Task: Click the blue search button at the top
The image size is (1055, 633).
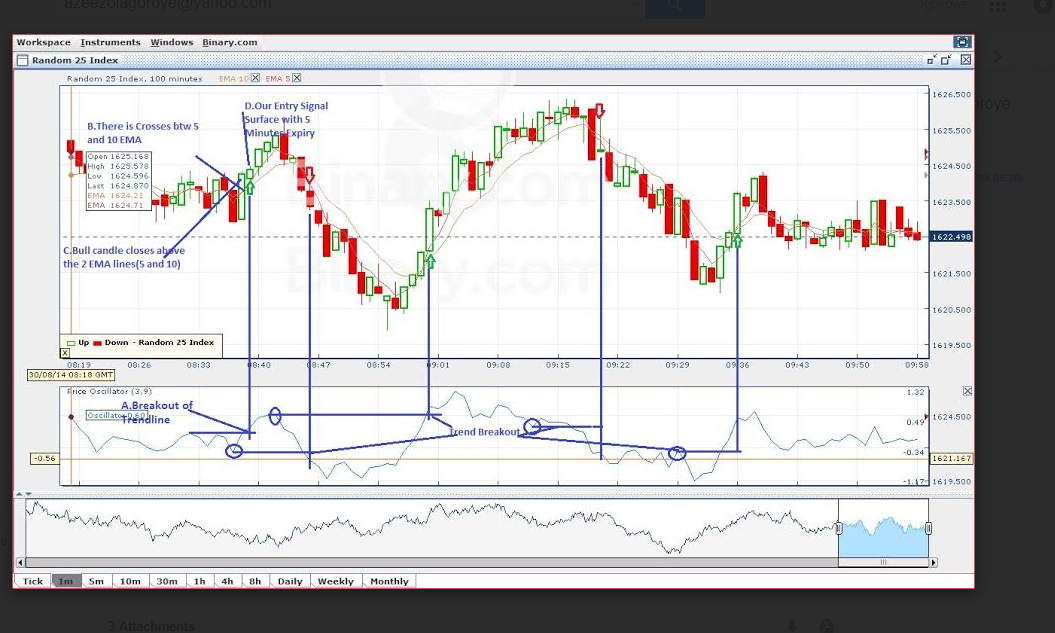Action: point(674,5)
